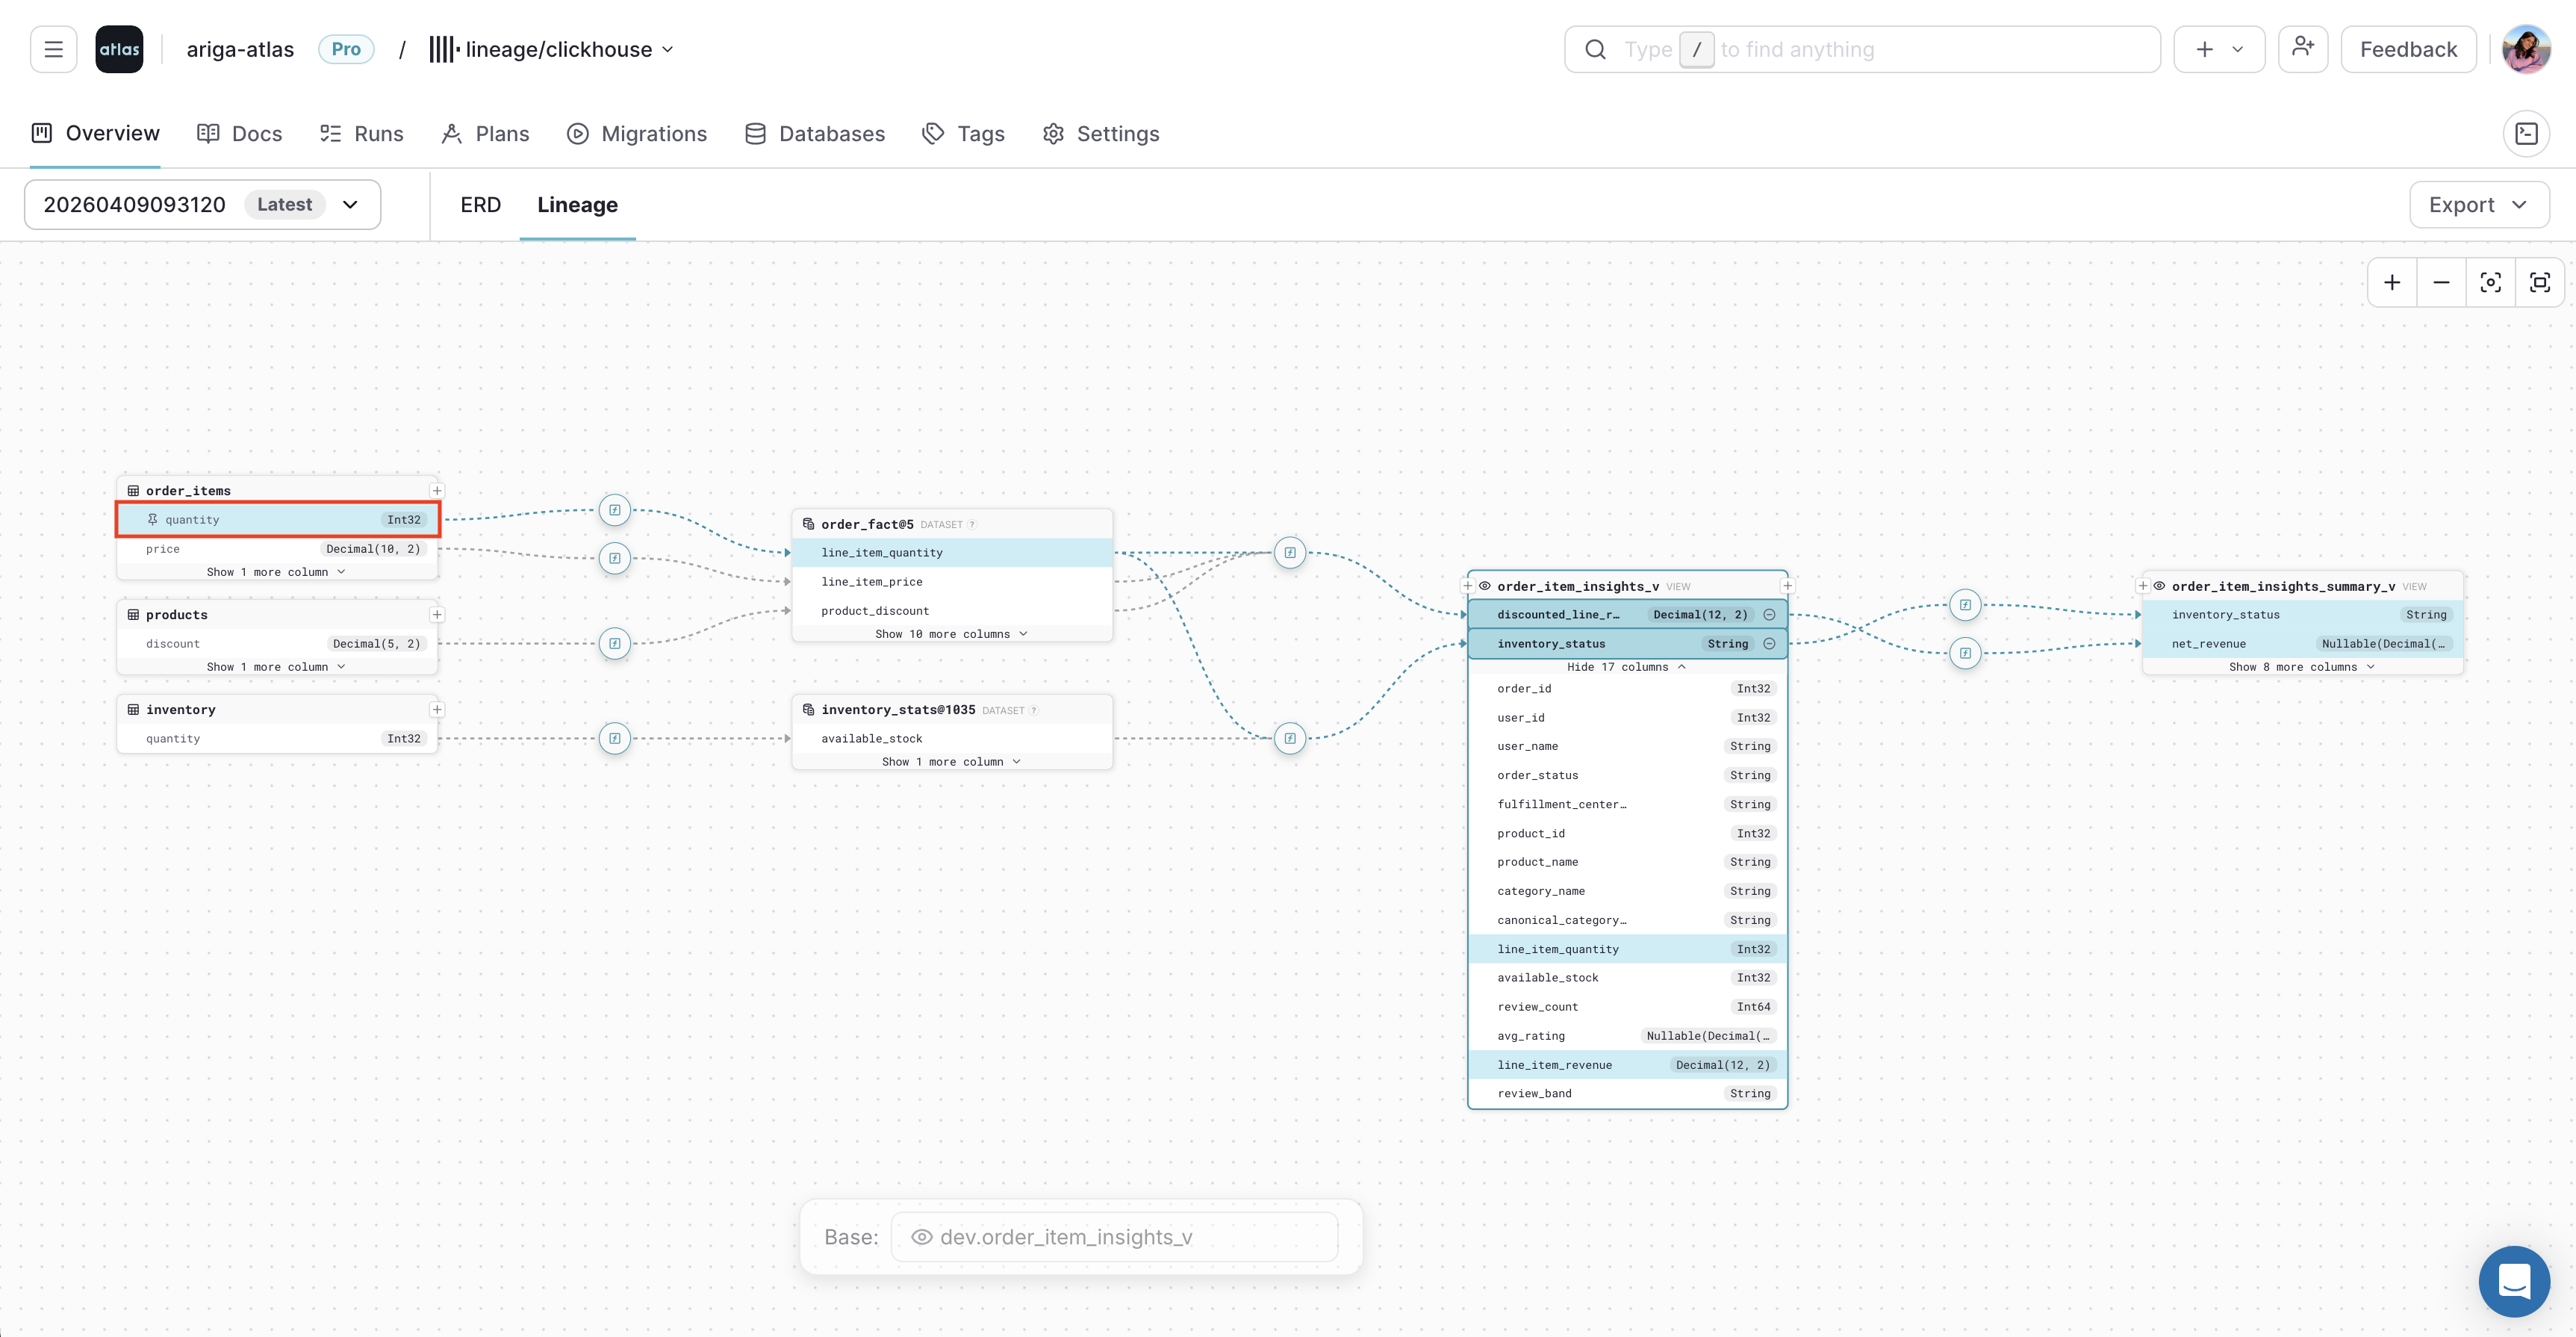The image size is (2576, 1337).
Task: Open the Latest version dropdown
Action: (x=350, y=204)
